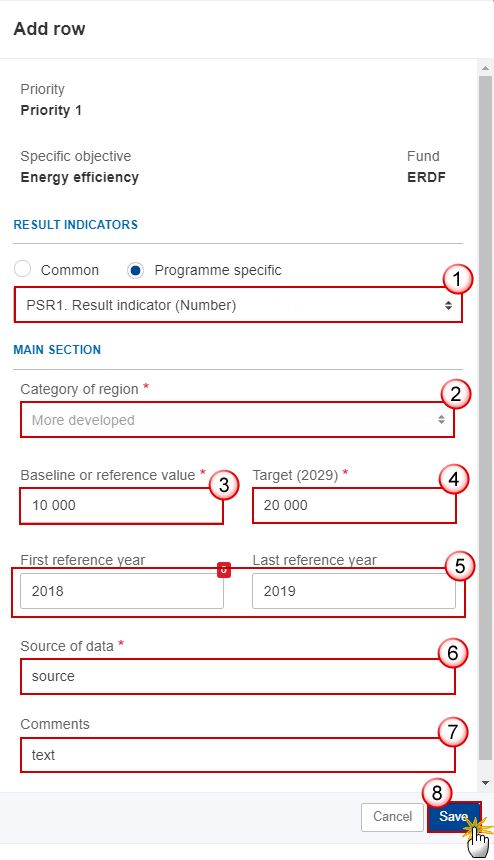494x860 pixels.
Task: Select the Common radio button
Action: [x=22, y=269]
